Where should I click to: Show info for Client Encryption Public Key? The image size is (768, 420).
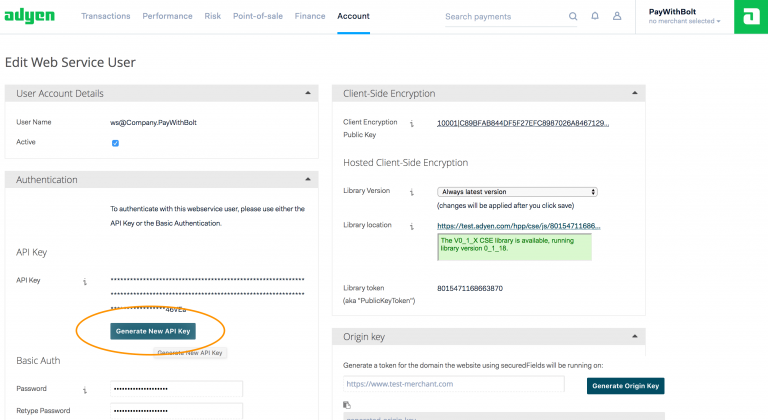[x=411, y=124]
